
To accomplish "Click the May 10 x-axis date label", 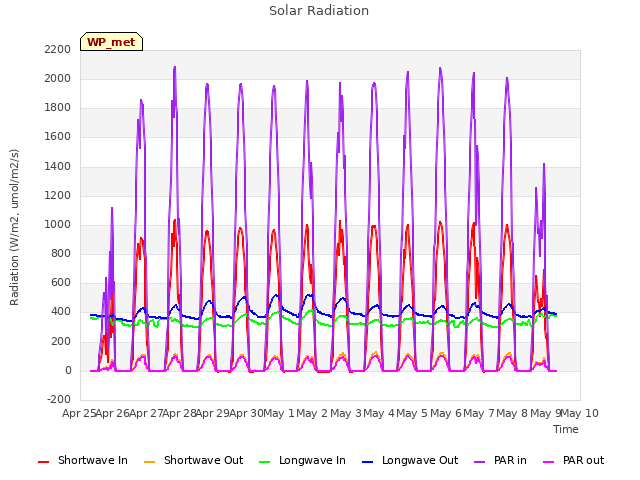I will pos(580,413).
